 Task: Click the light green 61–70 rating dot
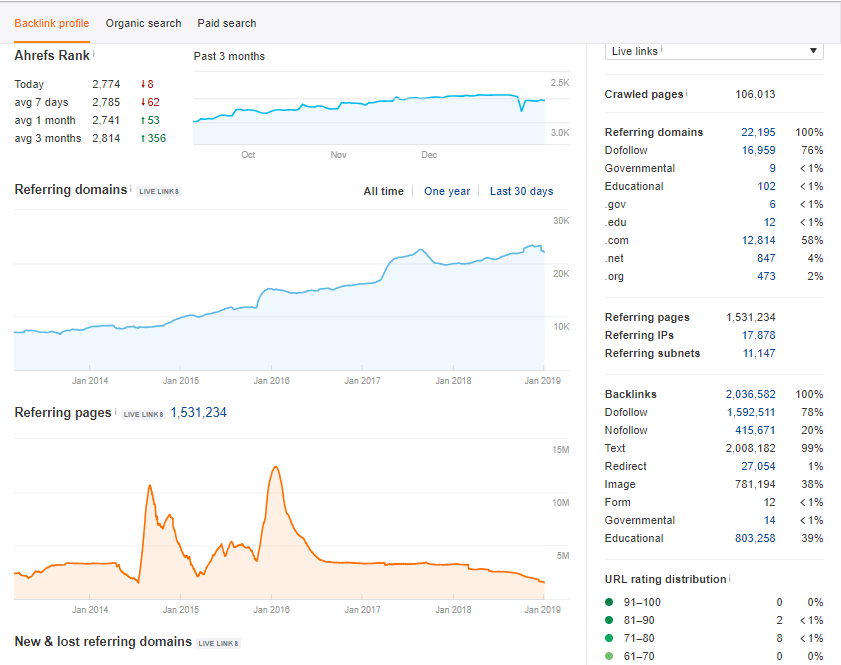click(x=609, y=656)
